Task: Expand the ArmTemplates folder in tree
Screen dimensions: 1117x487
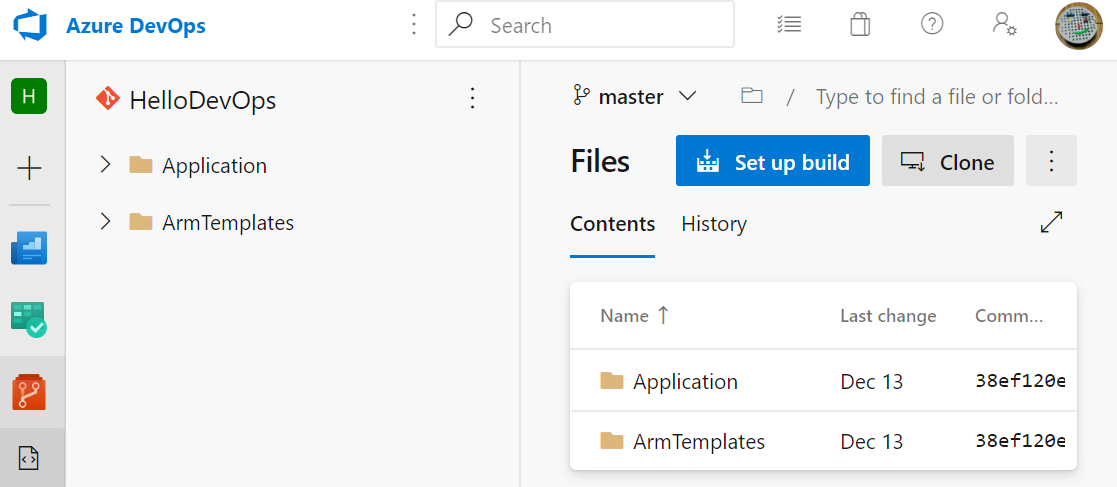Action: coord(106,222)
